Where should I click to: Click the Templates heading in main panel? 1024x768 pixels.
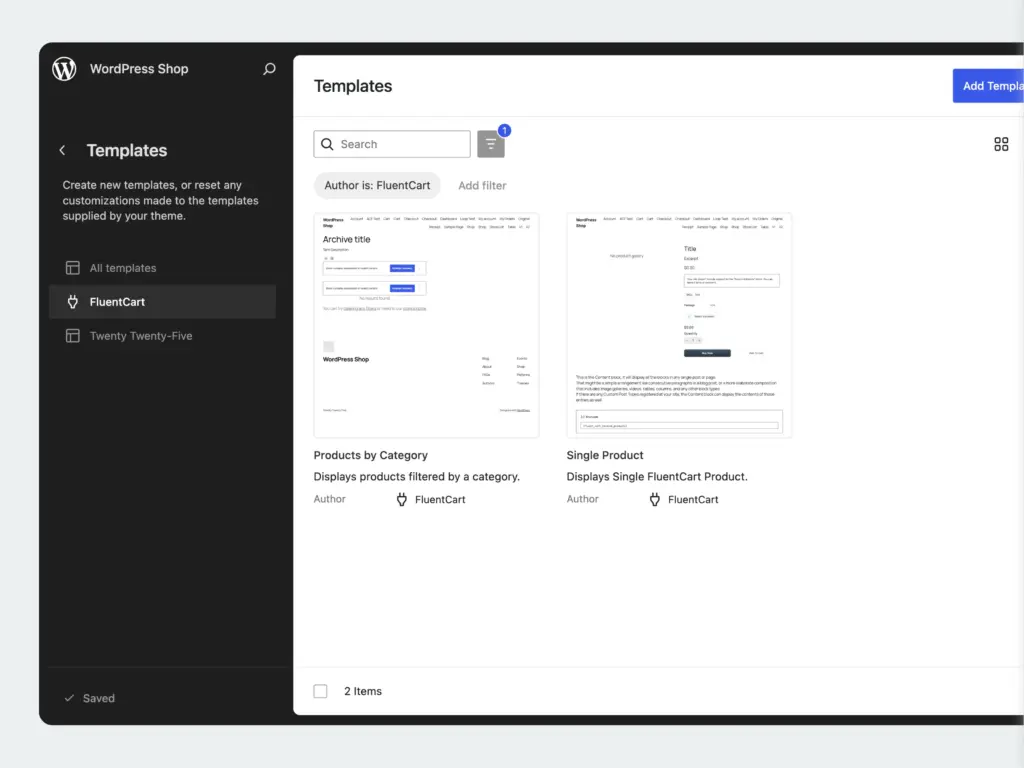coord(353,86)
